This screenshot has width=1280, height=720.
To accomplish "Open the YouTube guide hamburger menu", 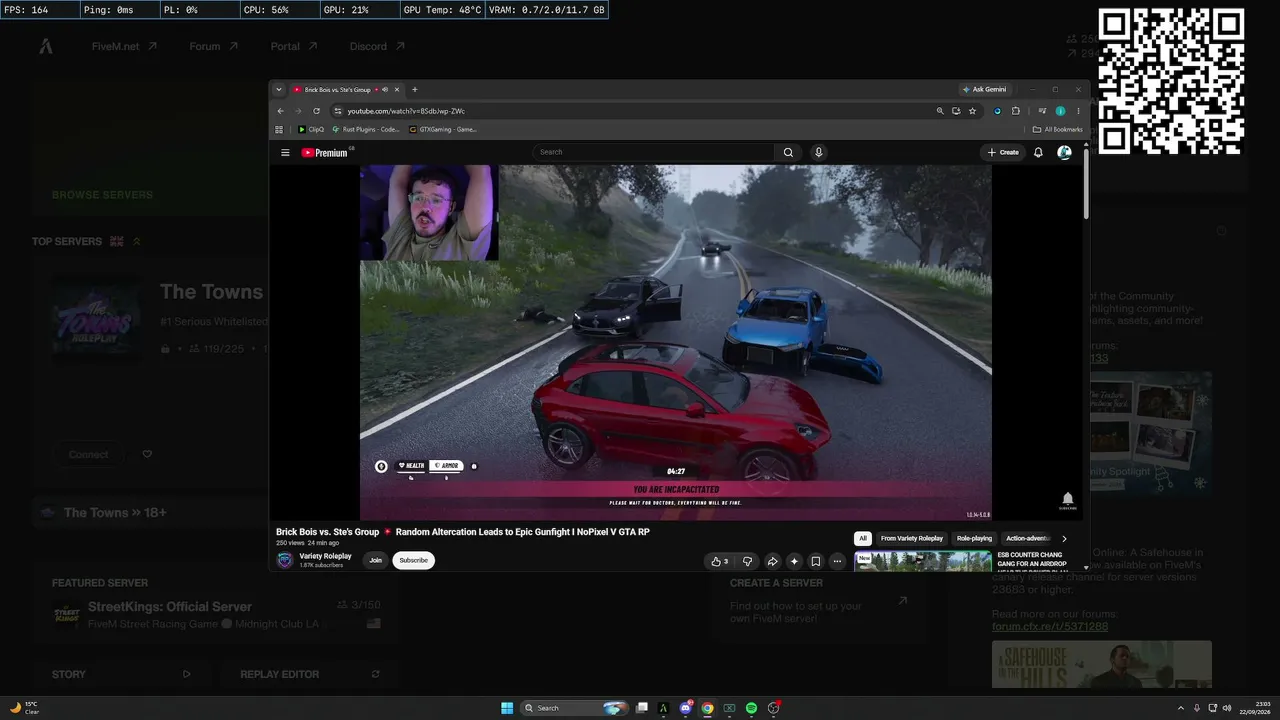I will [285, 153].
